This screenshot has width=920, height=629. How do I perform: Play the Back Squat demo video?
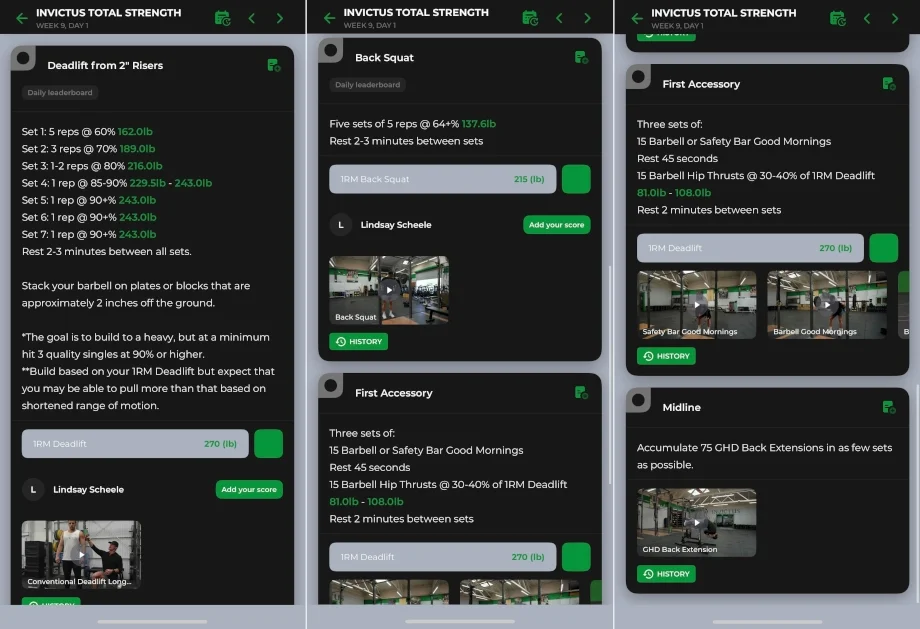pos(388,290)
